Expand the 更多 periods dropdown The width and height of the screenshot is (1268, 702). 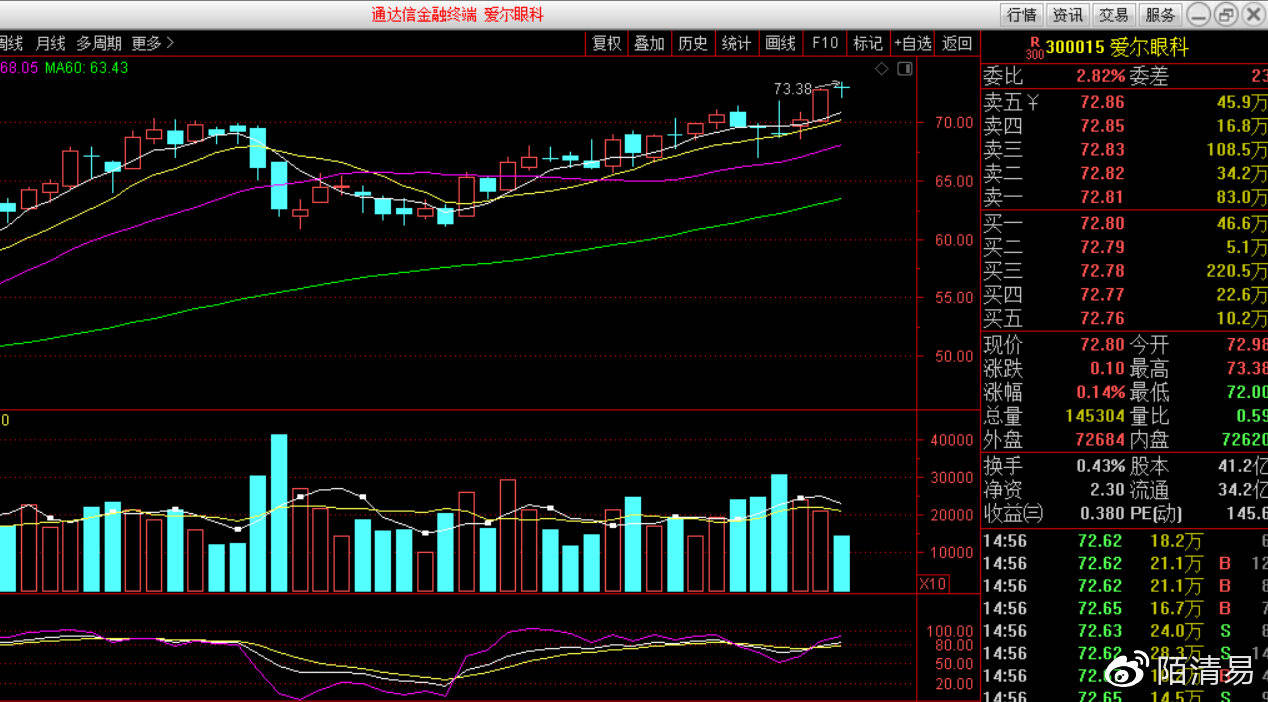pos(147,43)
